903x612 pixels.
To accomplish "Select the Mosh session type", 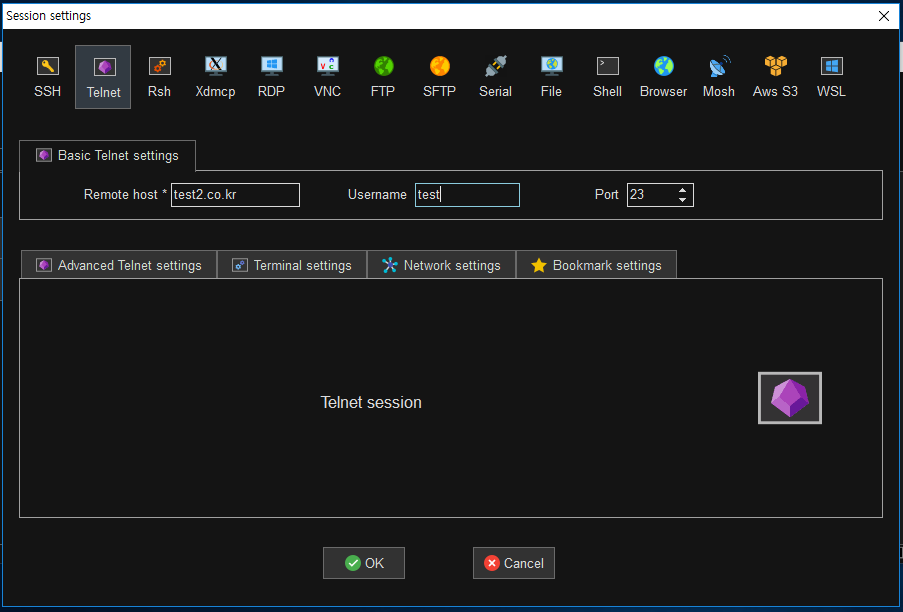I will (719, 77).
